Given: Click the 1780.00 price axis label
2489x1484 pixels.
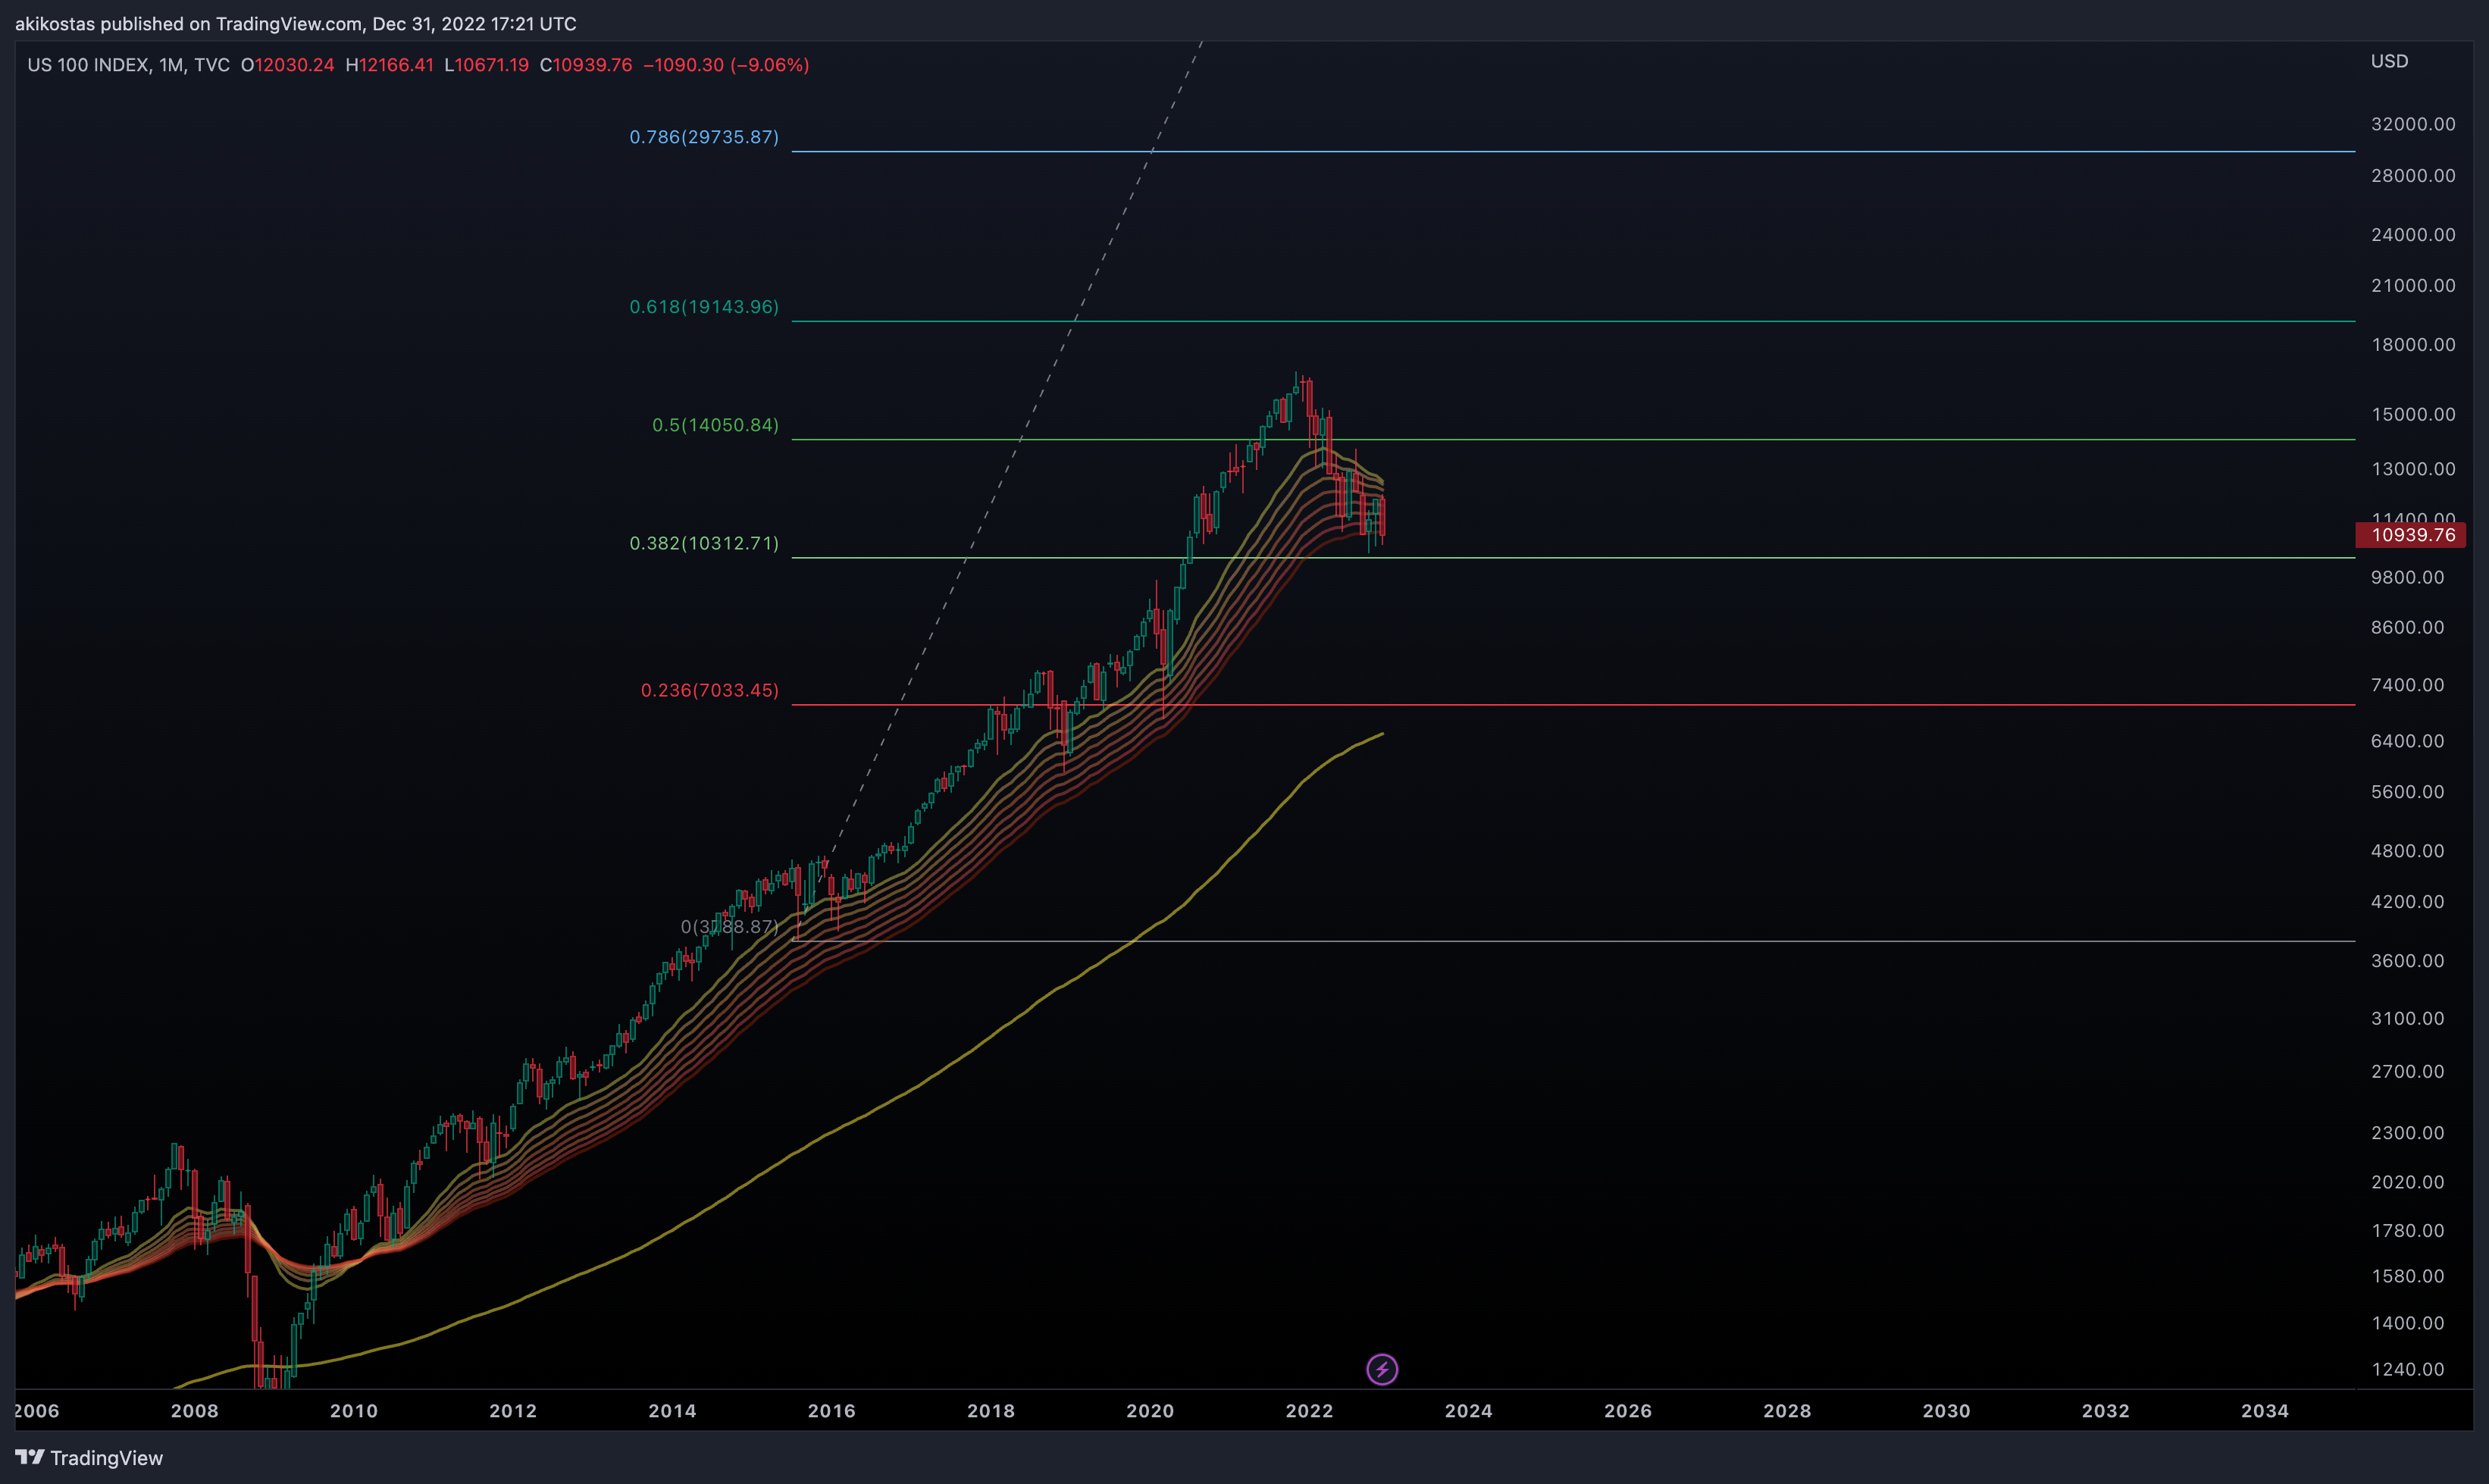Looking at the screenshot, I should click(x=2407, y=1231).
